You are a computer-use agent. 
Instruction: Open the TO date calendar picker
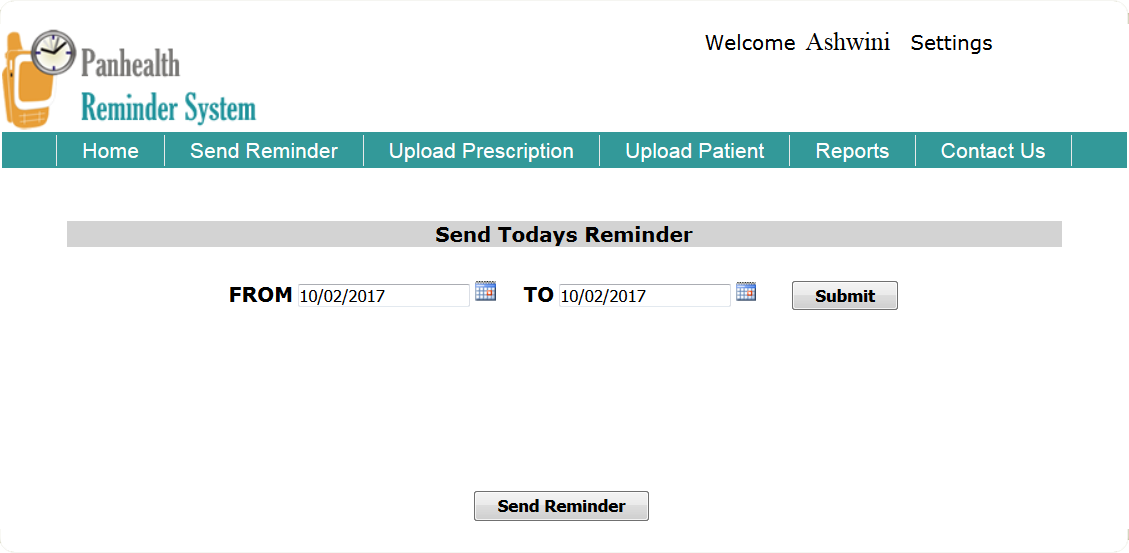pyautogui.click(x=746, y=291)
